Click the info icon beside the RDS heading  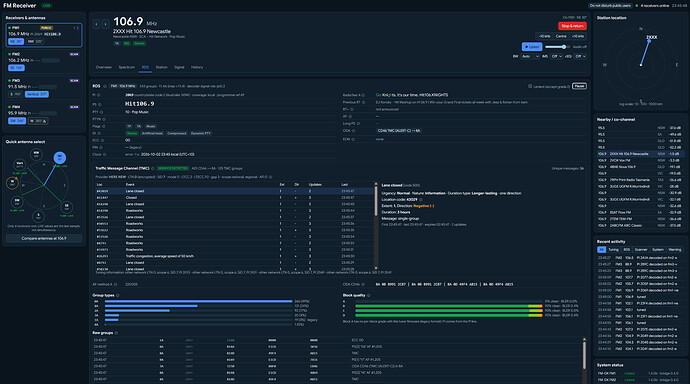(104, 86)
